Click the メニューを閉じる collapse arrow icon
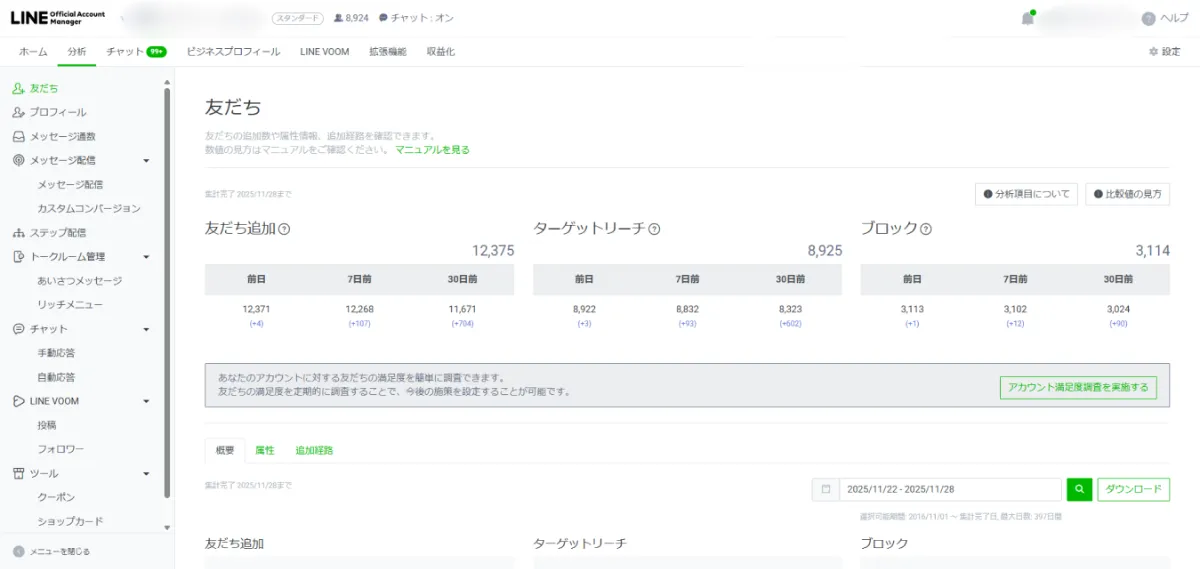This screenshot has height=569, width=1200. tap(18, 551)
